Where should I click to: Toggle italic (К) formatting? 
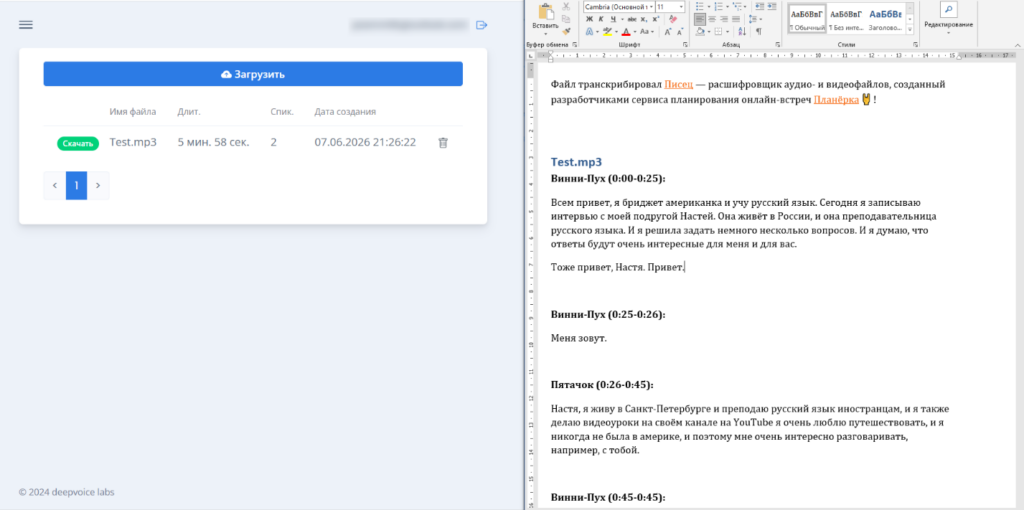click(601, 19)
